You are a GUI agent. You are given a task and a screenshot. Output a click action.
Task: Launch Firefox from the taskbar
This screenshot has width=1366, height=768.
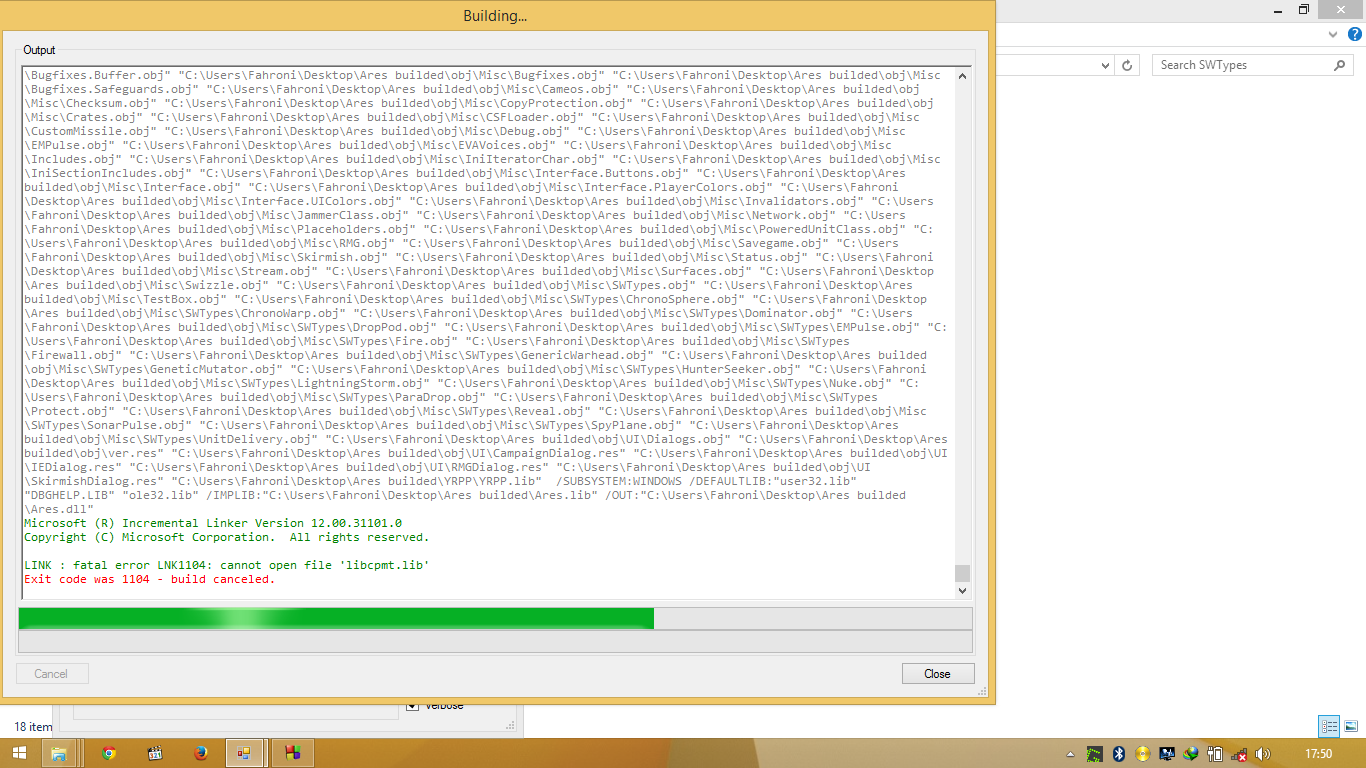pos(201,753)
